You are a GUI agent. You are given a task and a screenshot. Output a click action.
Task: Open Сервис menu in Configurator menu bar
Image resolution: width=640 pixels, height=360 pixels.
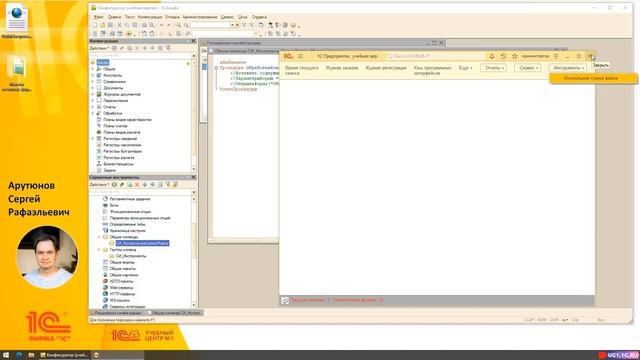[x=227, y=17]
